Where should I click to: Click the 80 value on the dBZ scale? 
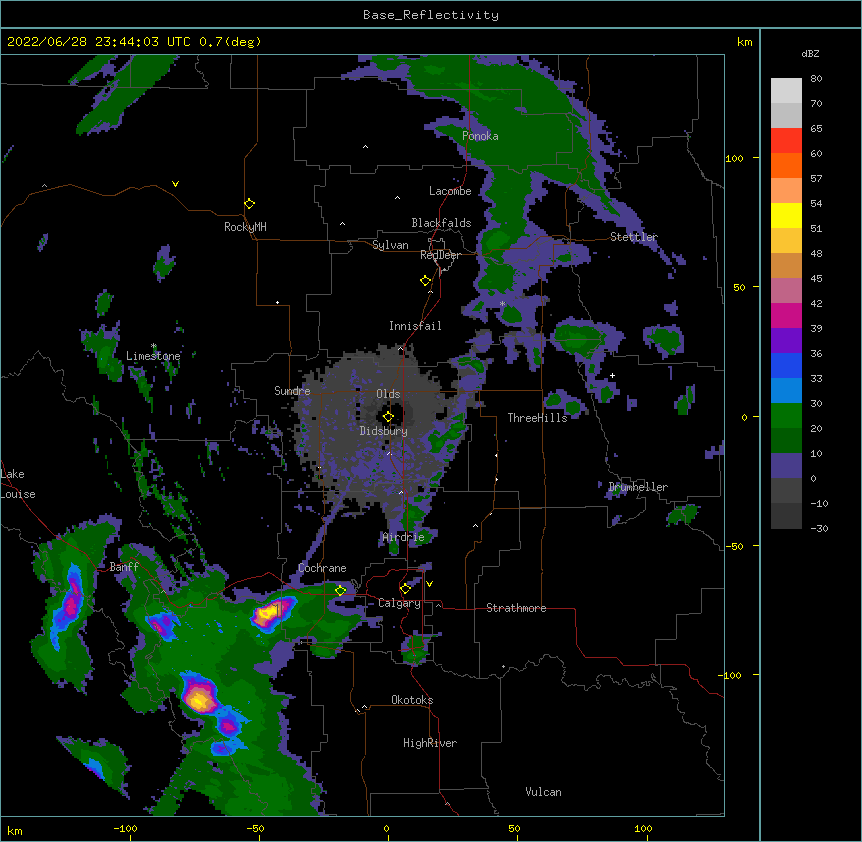[816, 79]
